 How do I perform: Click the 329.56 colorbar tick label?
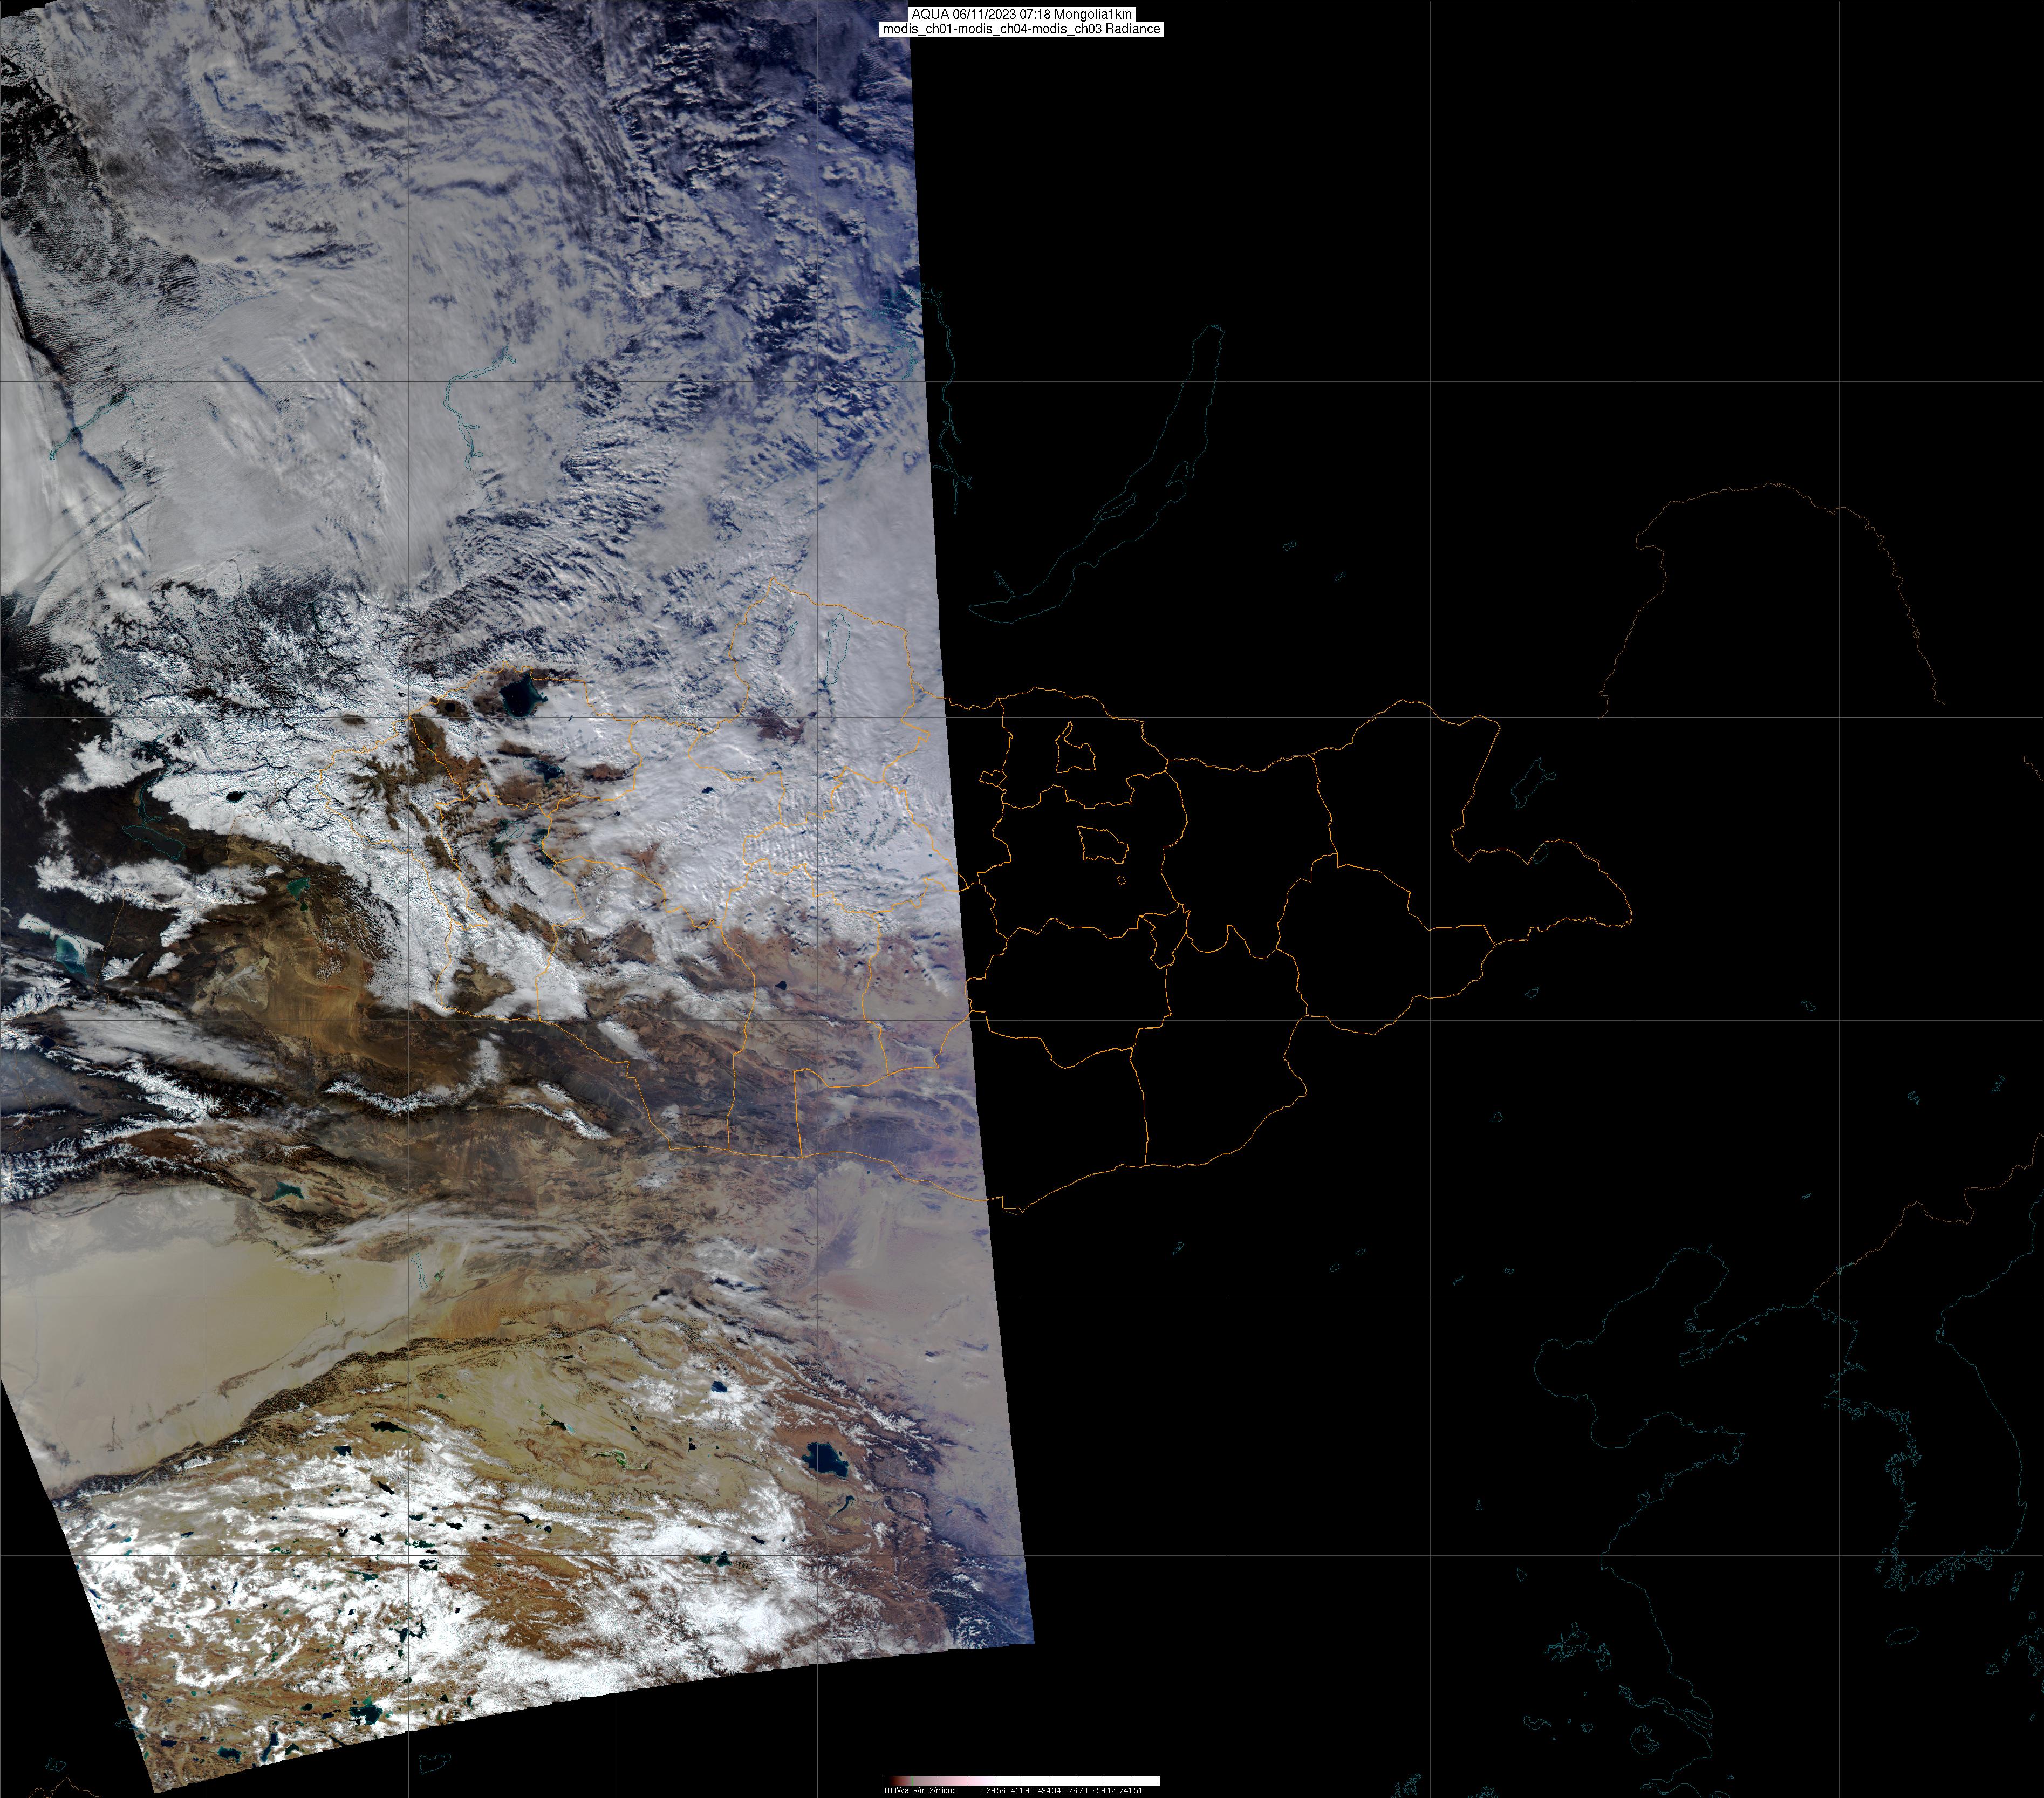[994, 1790]
